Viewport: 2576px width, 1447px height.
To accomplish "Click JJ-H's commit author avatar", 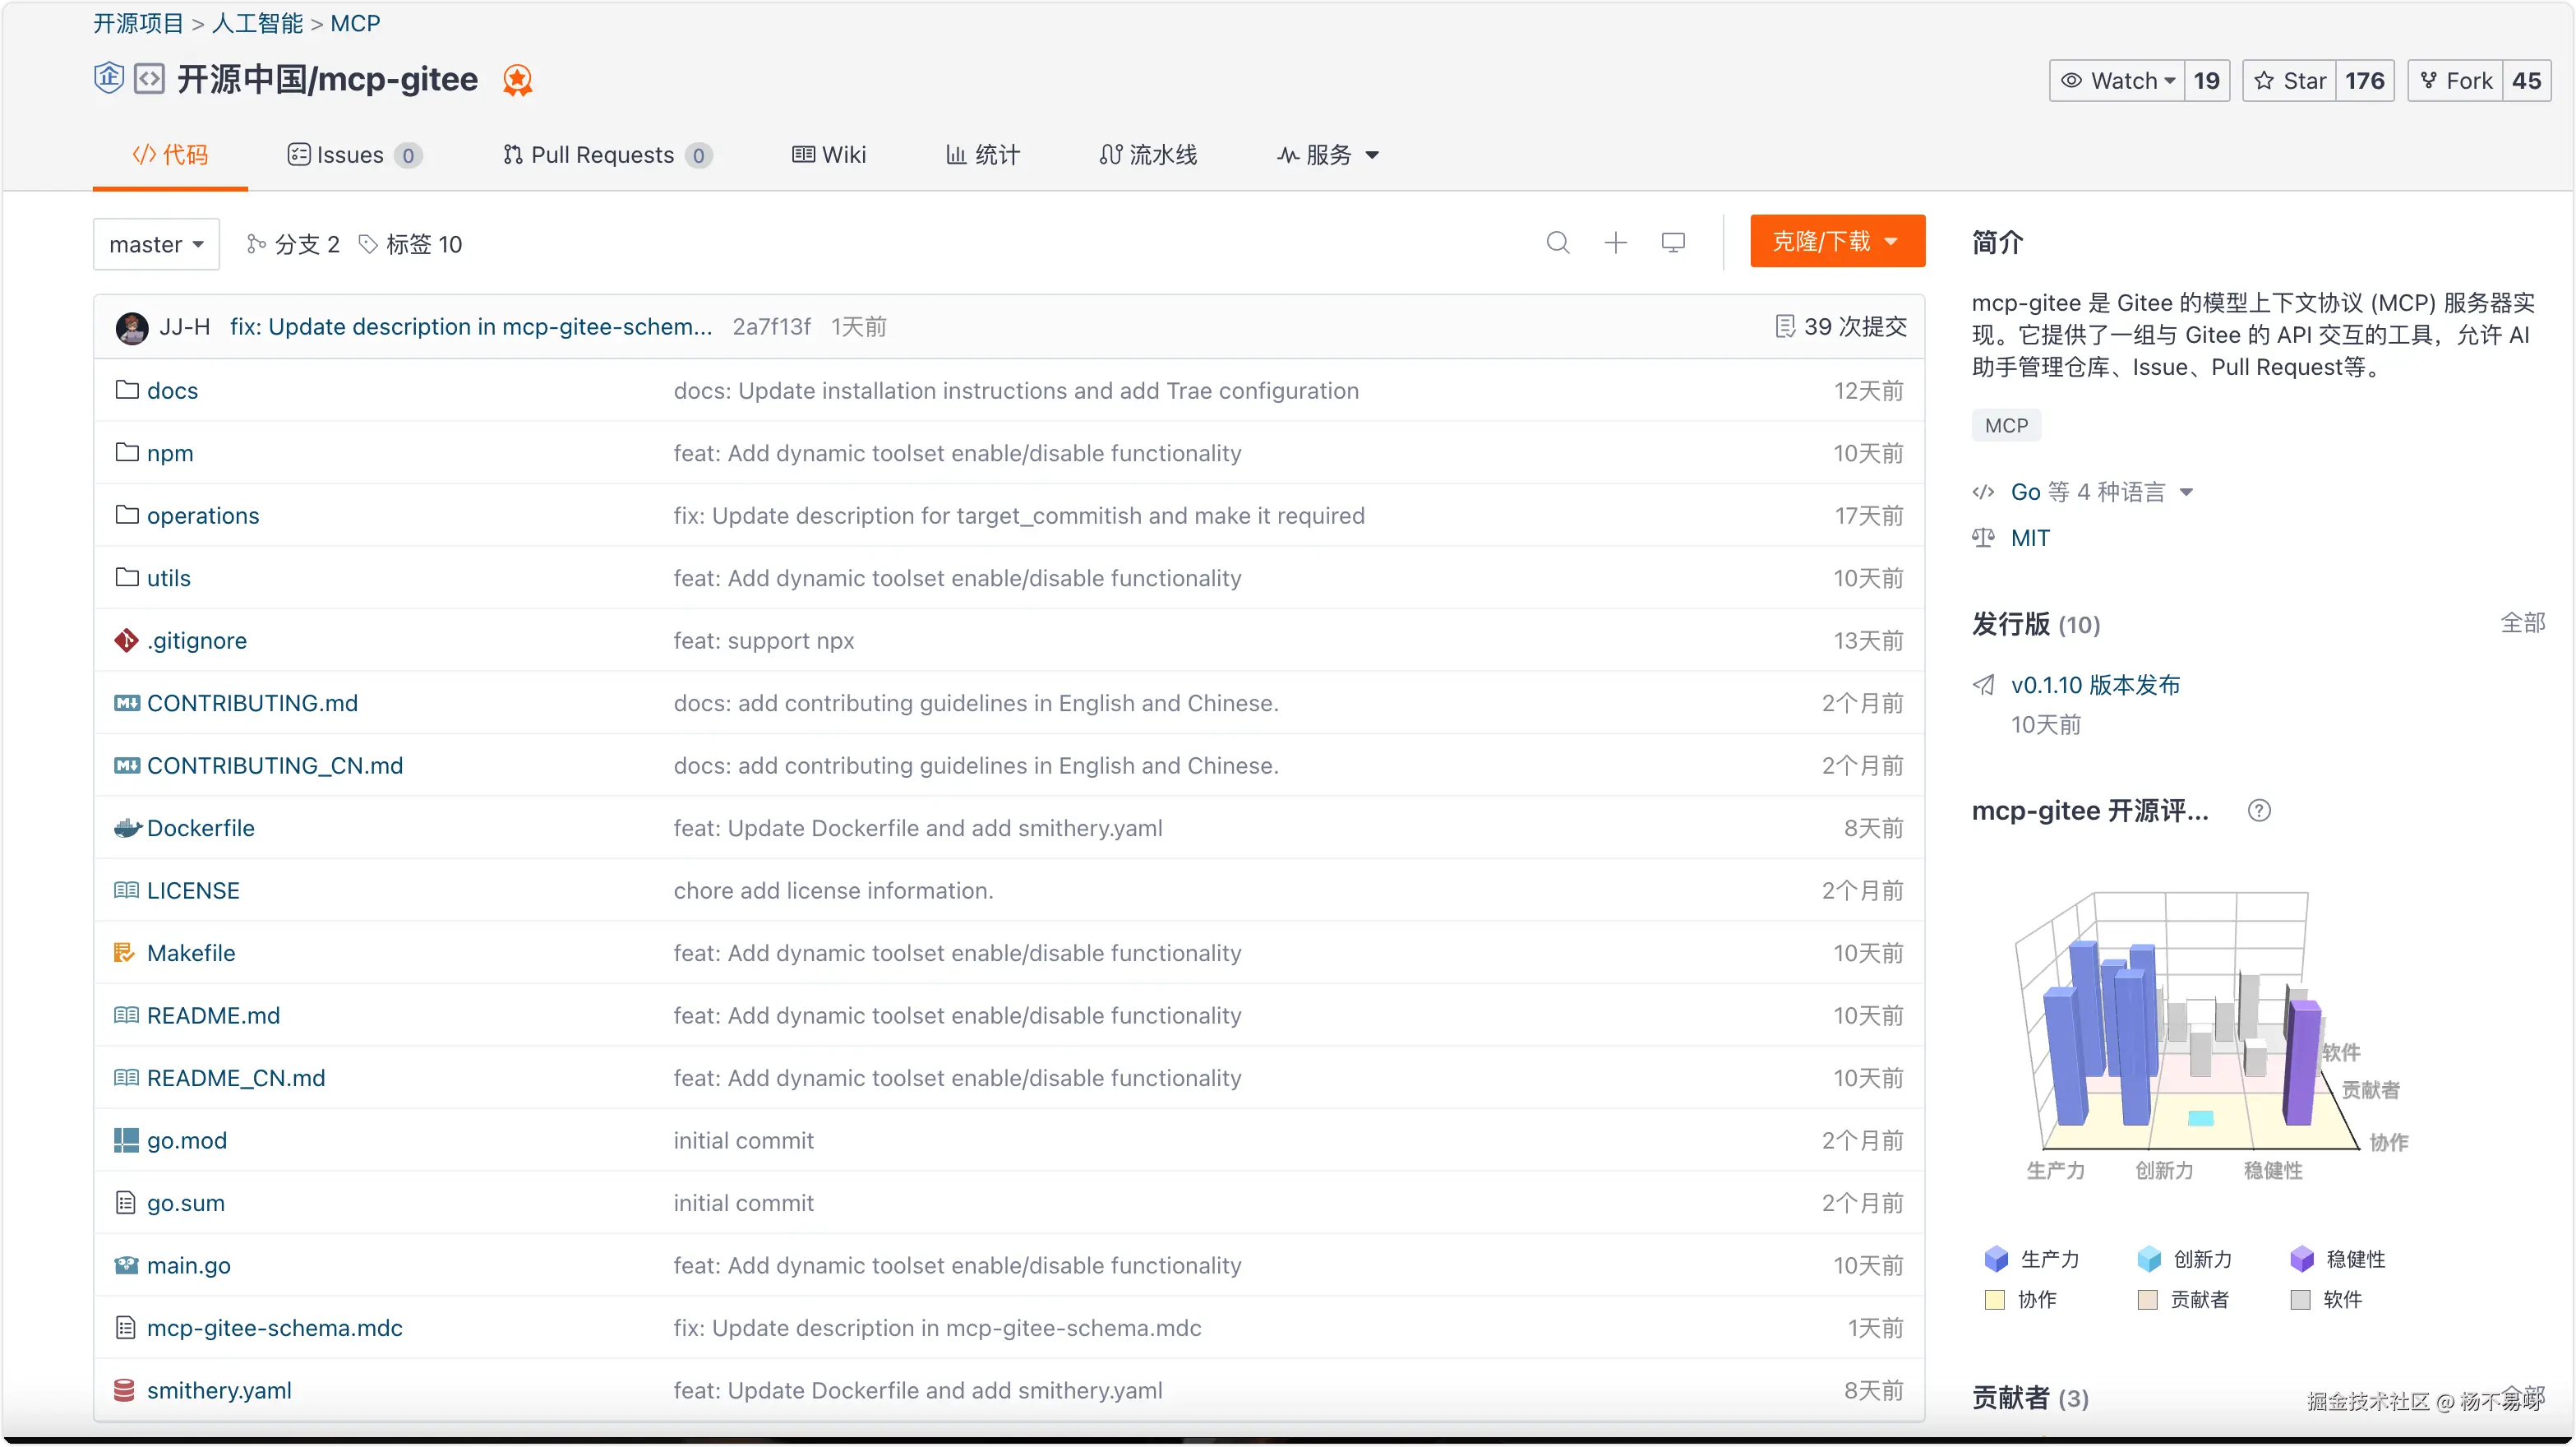I will [132, 327].
